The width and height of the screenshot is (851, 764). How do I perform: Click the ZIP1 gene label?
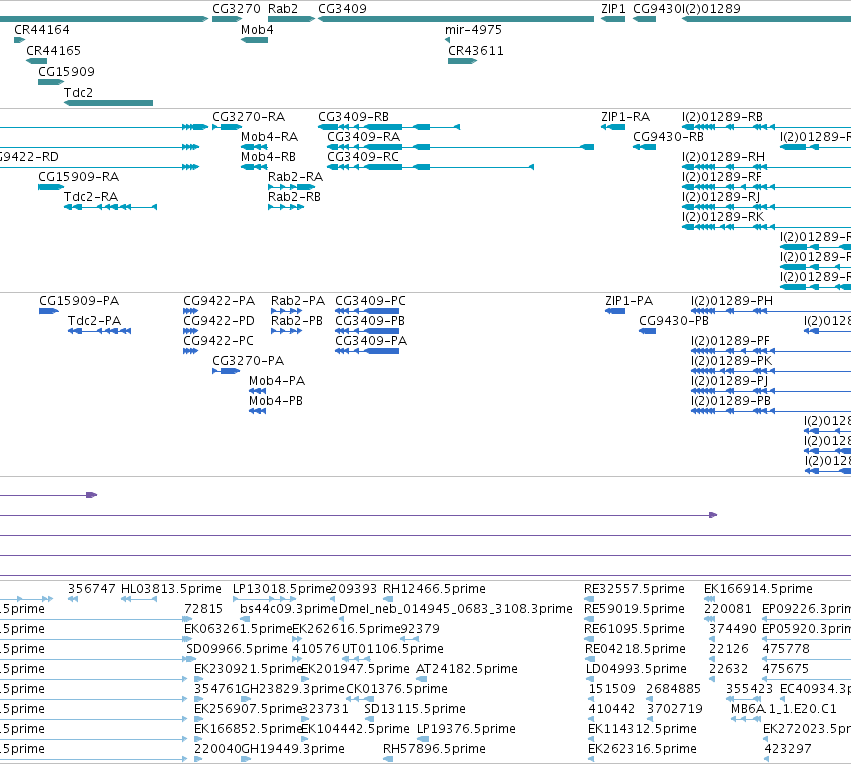tap(613, 9)
